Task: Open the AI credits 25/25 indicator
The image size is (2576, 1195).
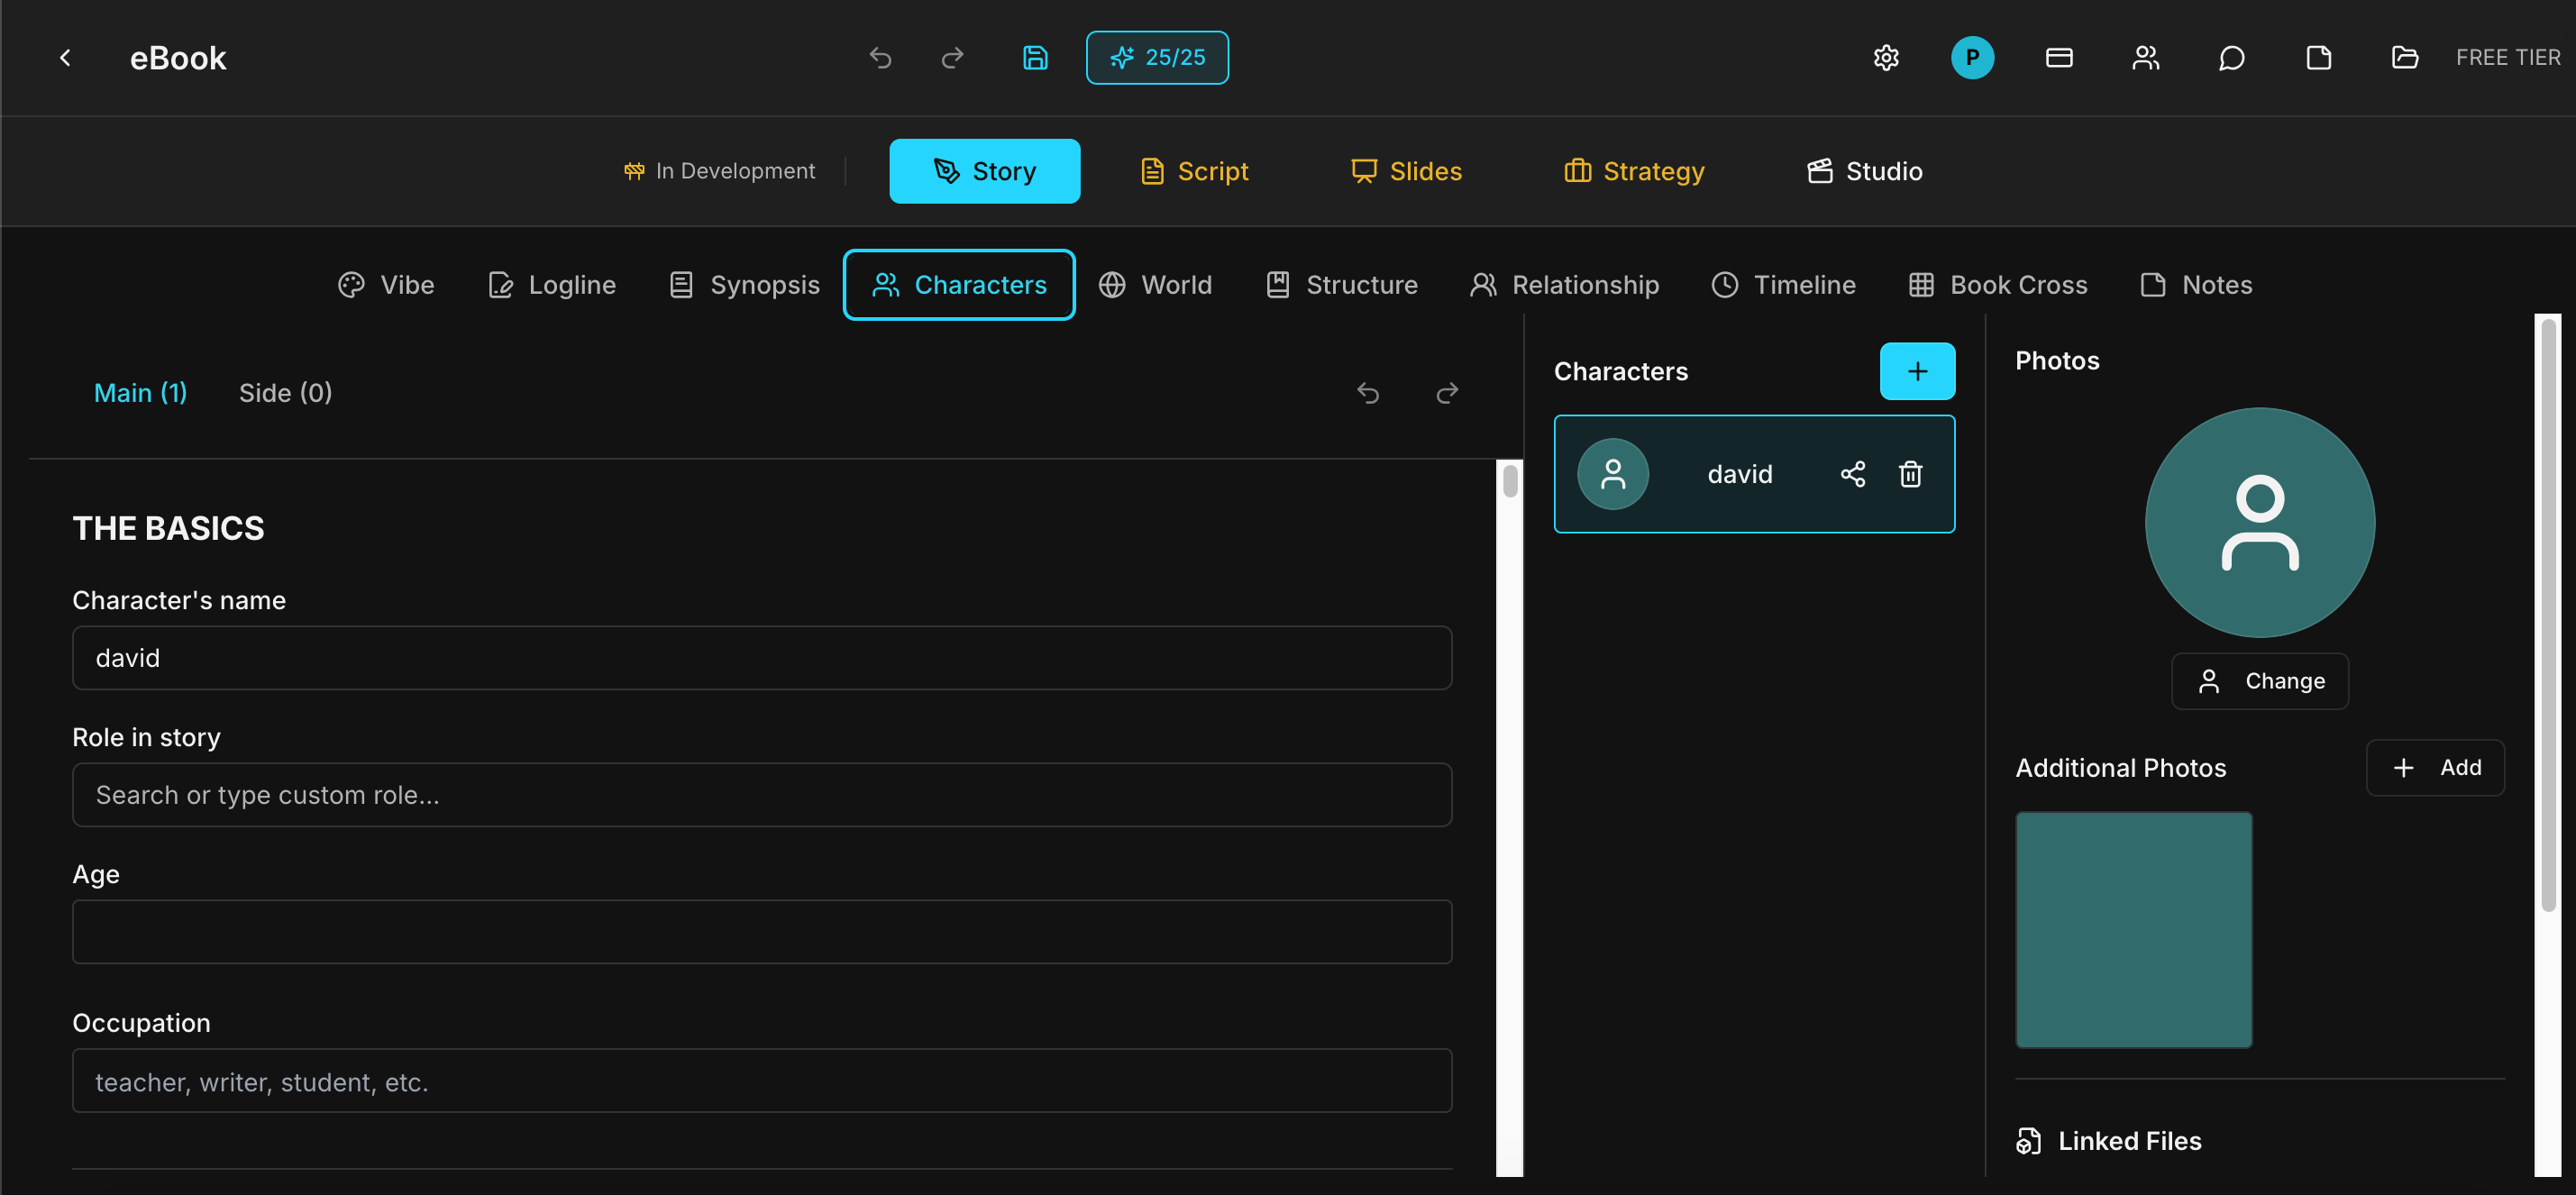Action: click(x=1157, y=58)
